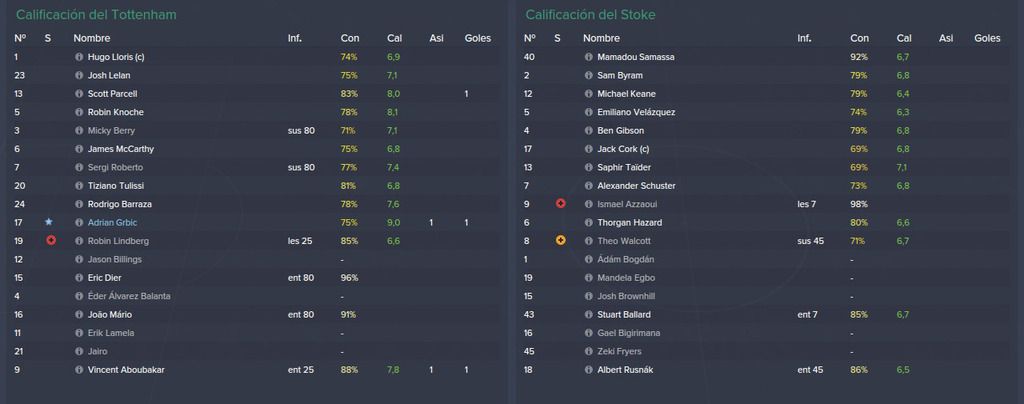Image resolution: width=1024 pixels, height=404 pixels.
Task: Click red injury icon on Robin Lindberg row
Action: [51, 241]
